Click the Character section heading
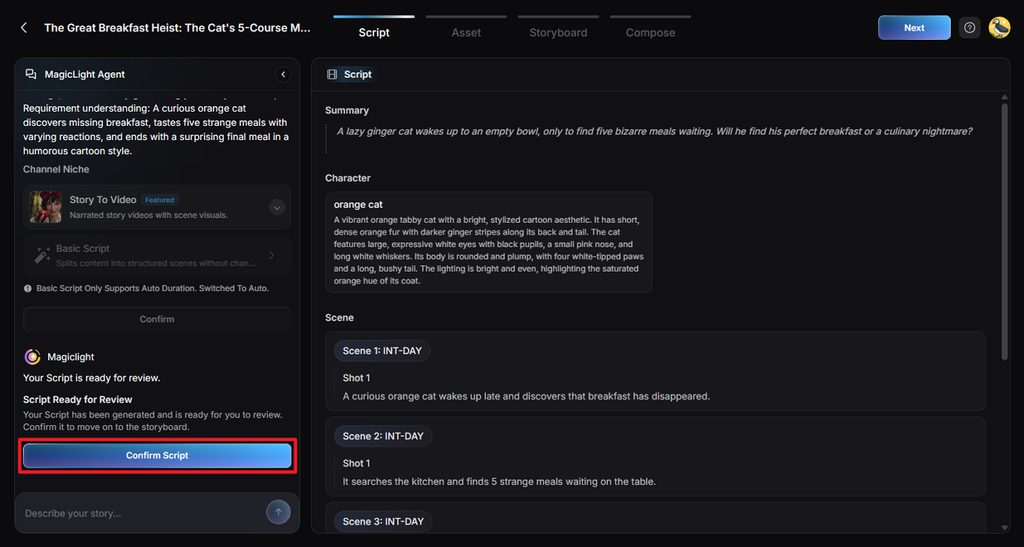The width and height of the screenshot is (1024, 547). click(x=347, y=178)
